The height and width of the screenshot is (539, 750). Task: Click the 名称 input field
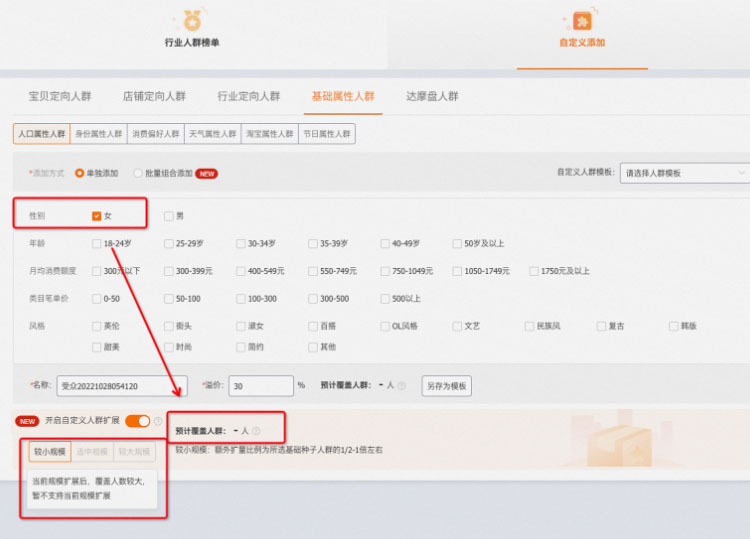(x=121, y=386)
